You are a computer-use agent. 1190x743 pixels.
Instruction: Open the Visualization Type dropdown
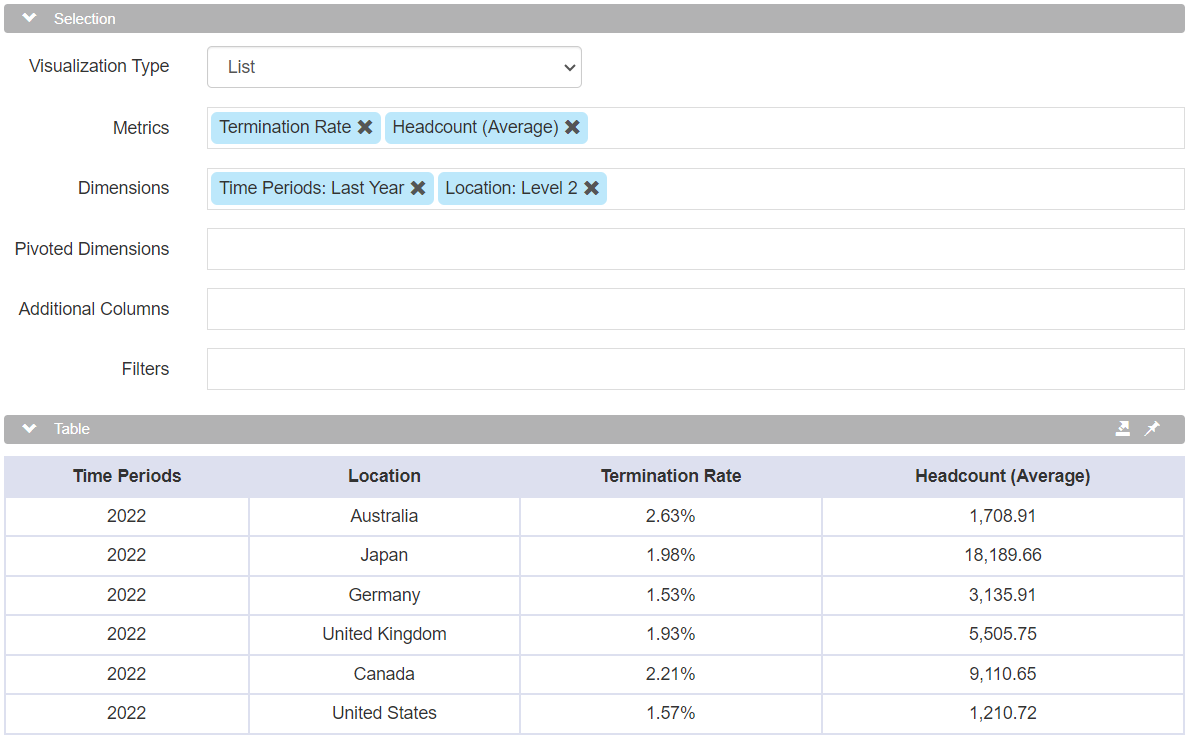394,67
